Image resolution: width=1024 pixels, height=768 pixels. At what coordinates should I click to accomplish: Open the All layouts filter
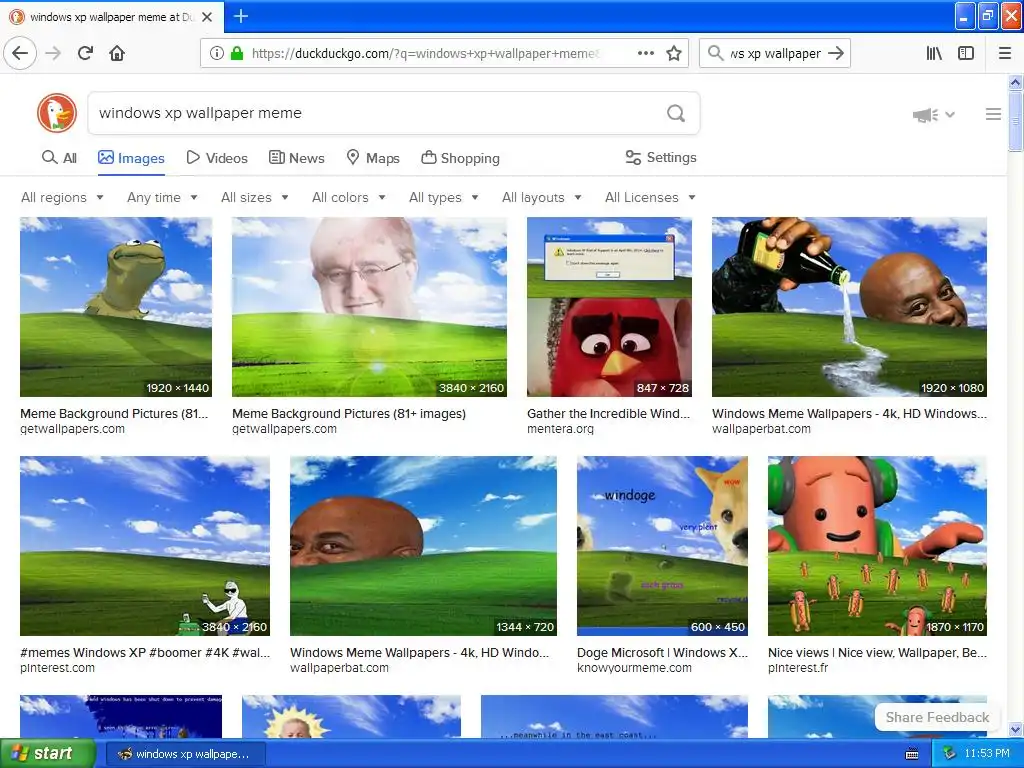click(541, 197)
